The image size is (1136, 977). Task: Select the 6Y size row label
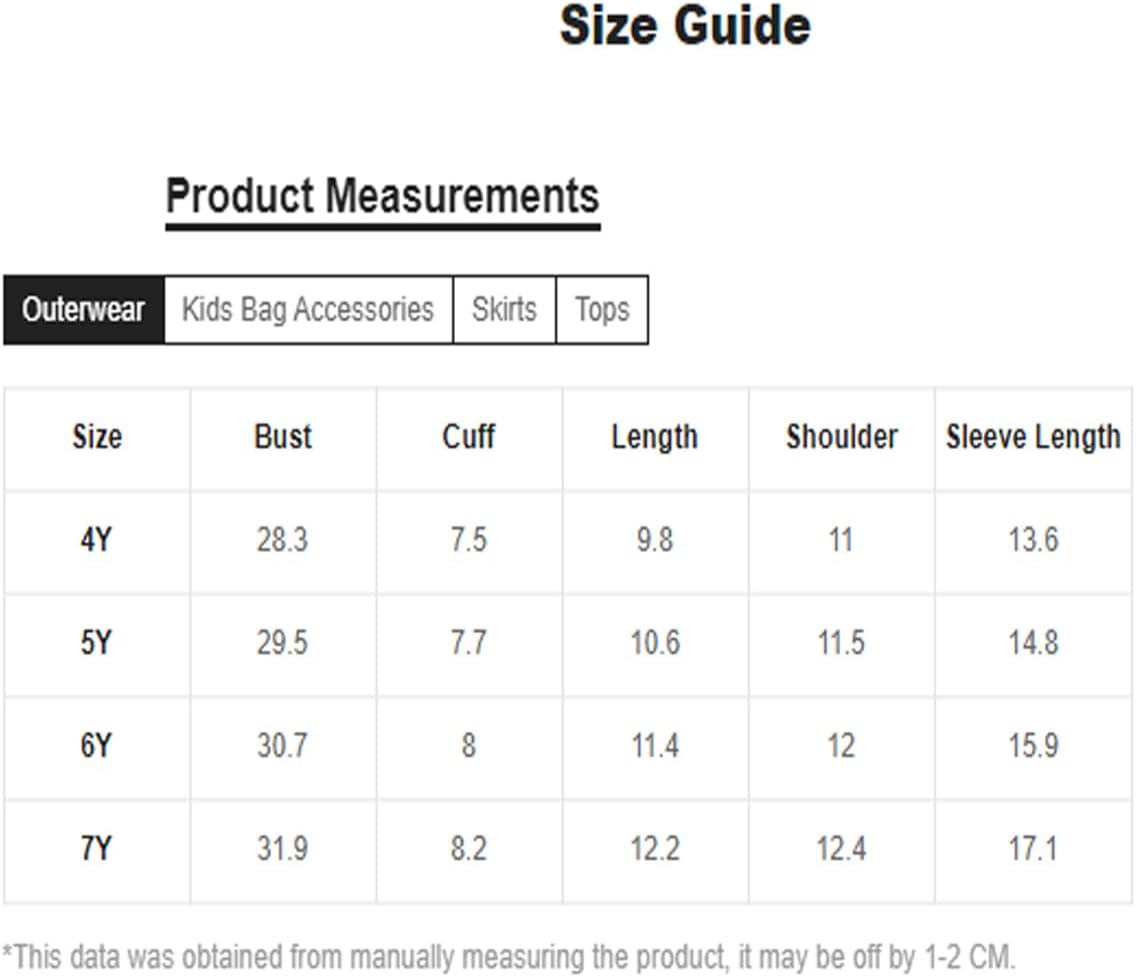(x=96, y=746)
